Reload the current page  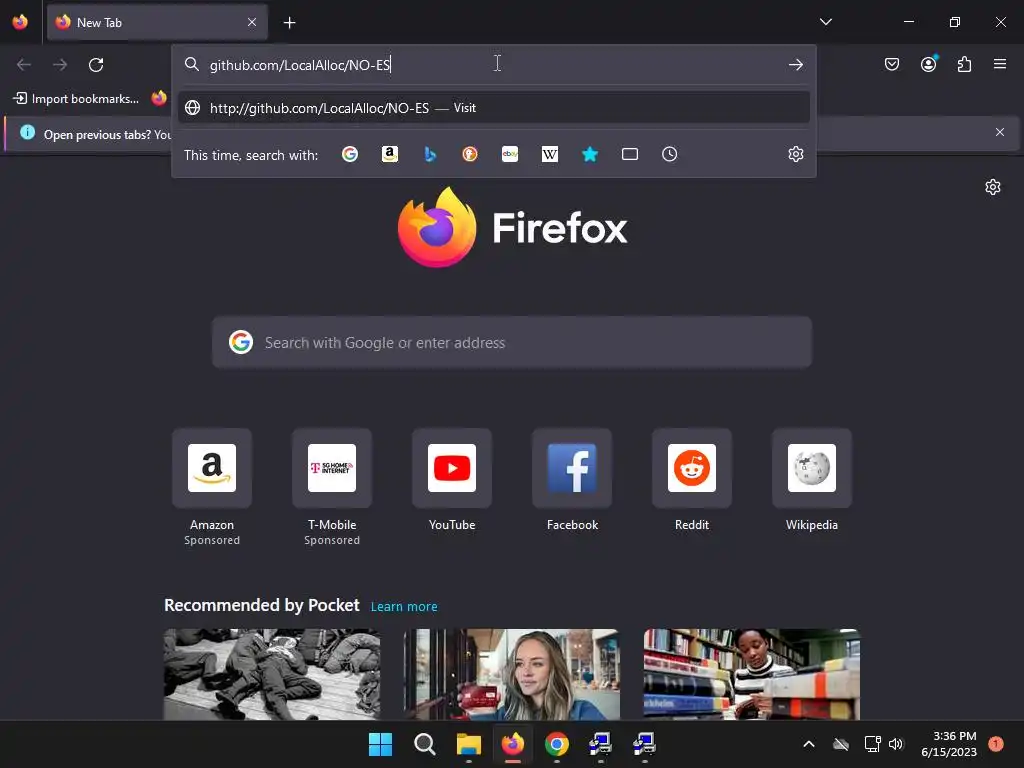96,65
